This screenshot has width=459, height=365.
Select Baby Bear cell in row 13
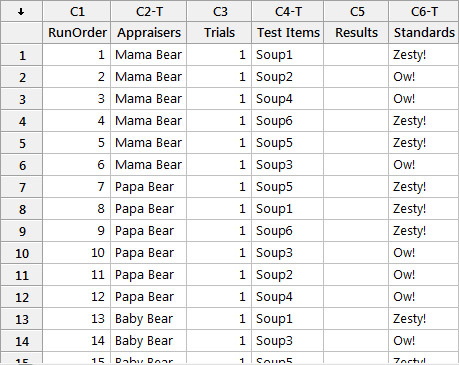click(x=149, y=319)
